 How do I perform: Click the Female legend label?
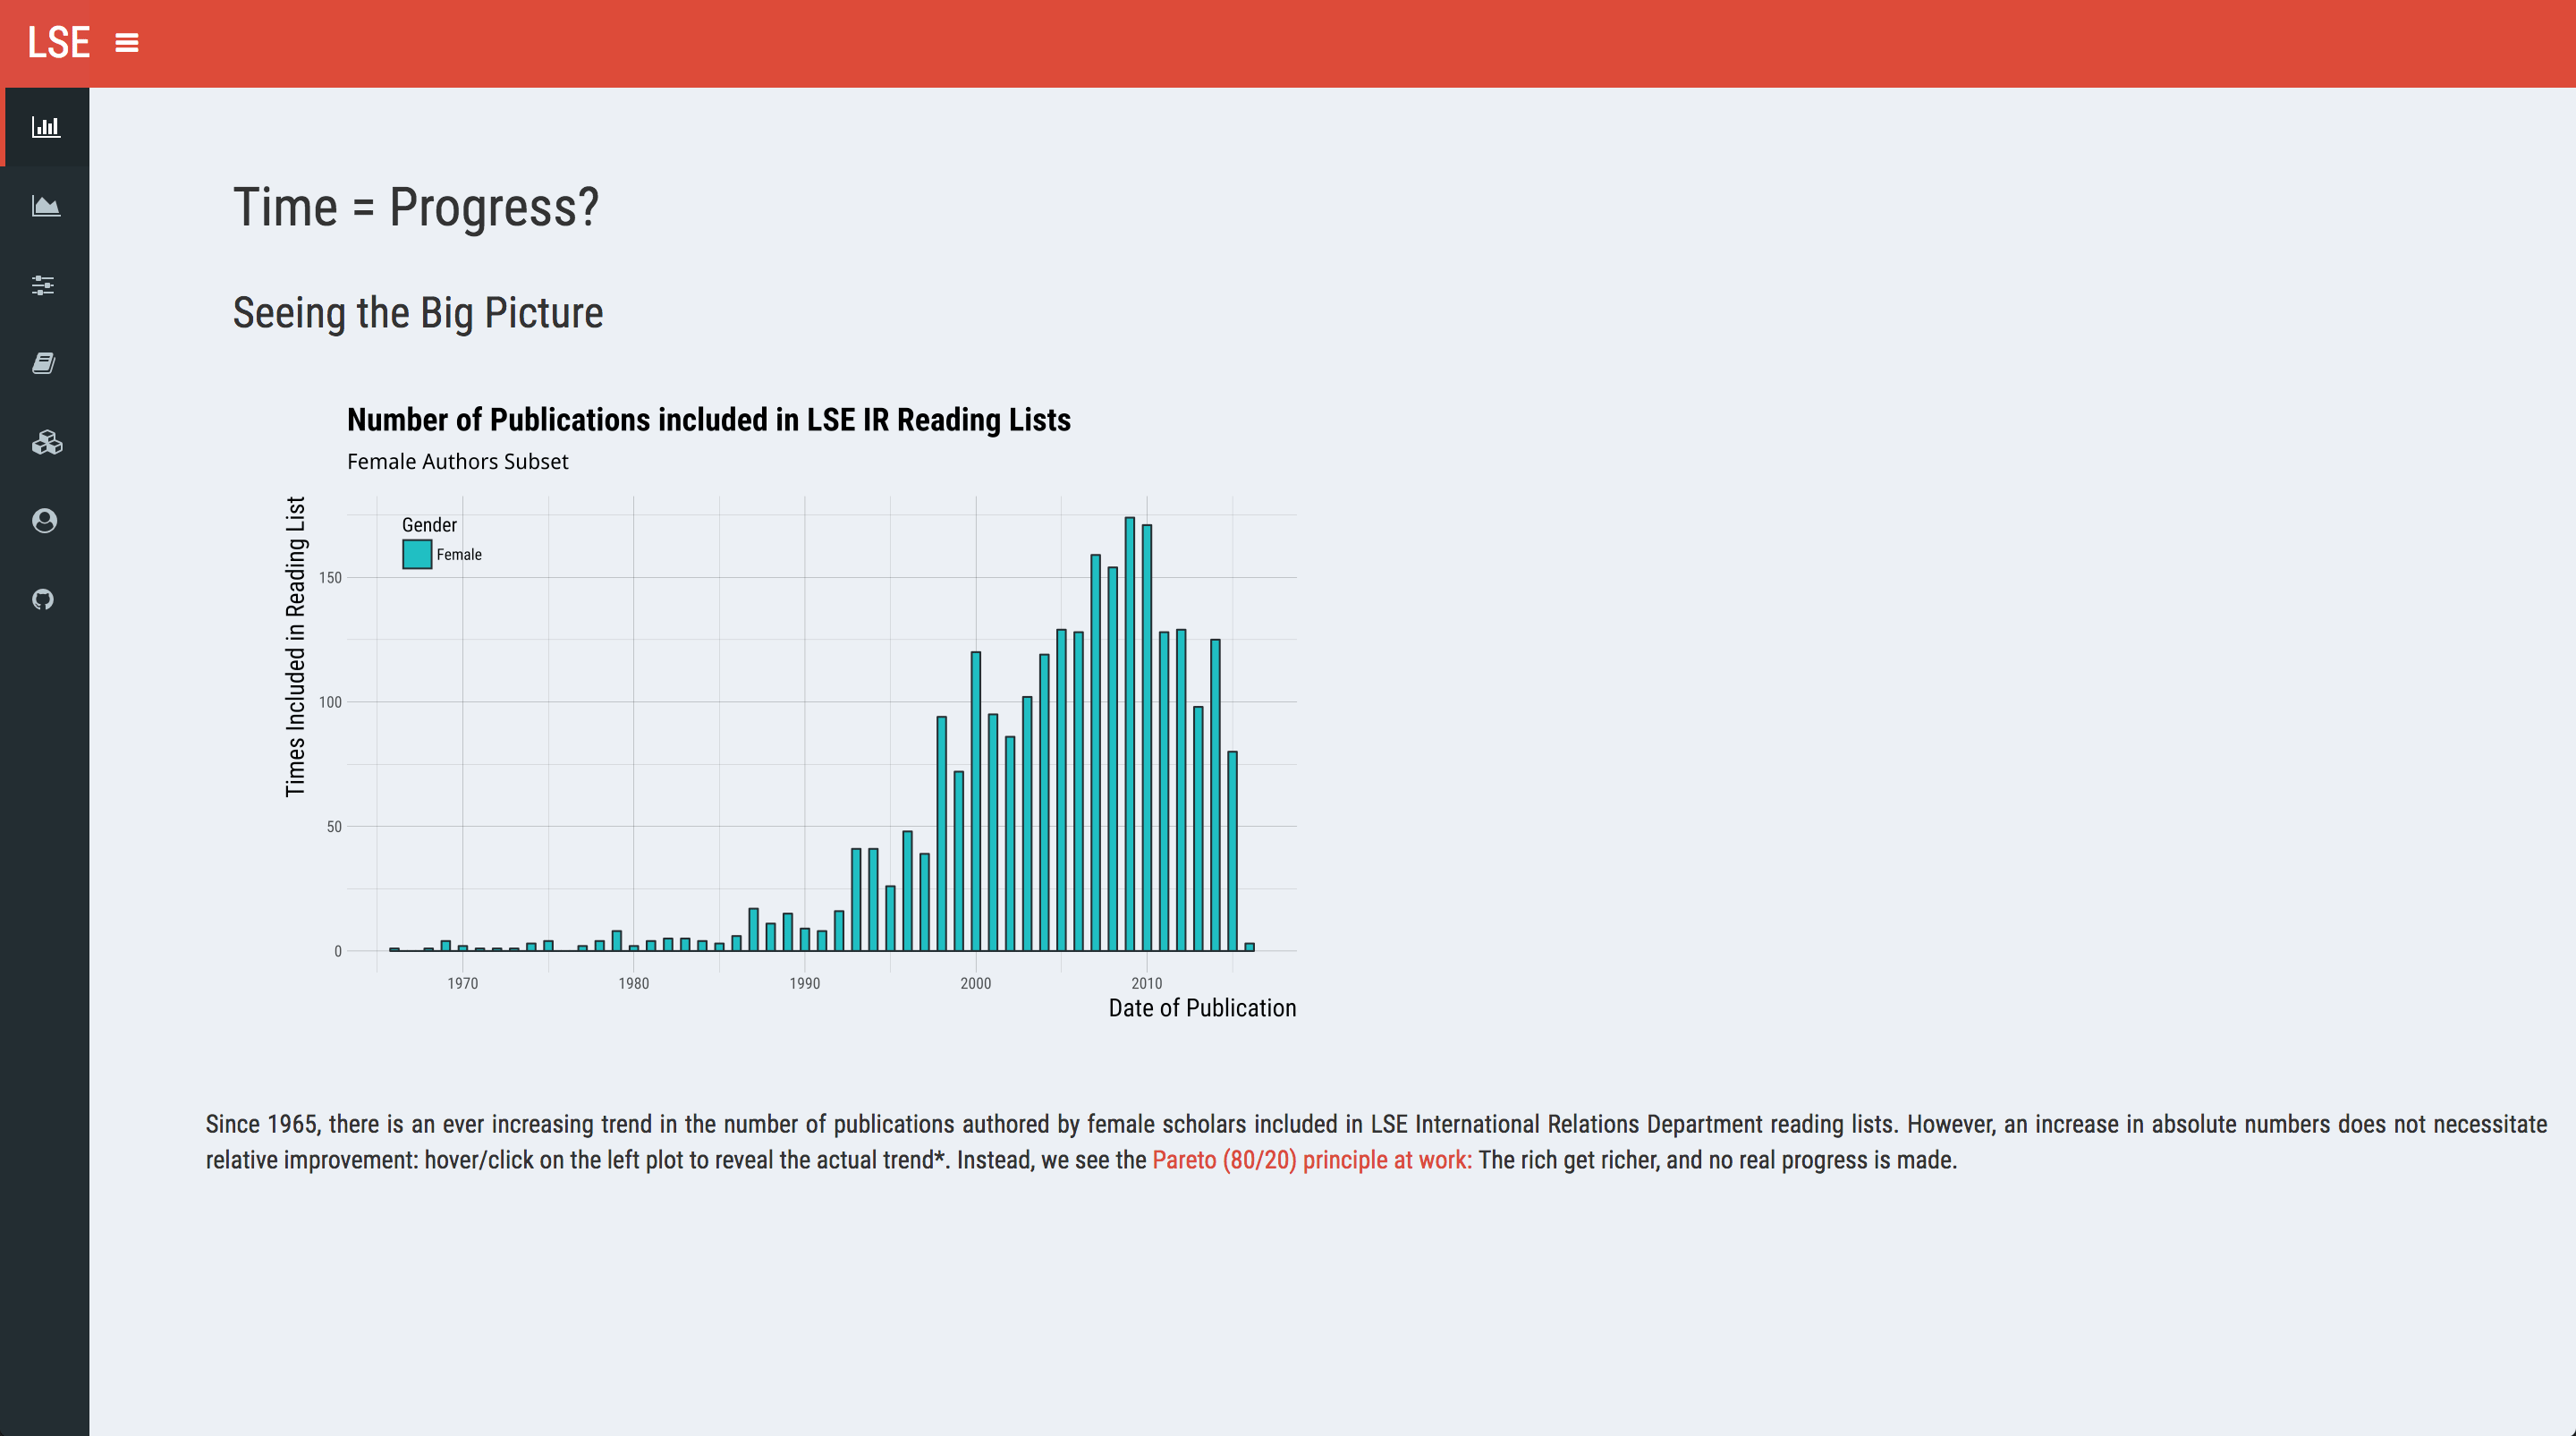pos(459,555)
